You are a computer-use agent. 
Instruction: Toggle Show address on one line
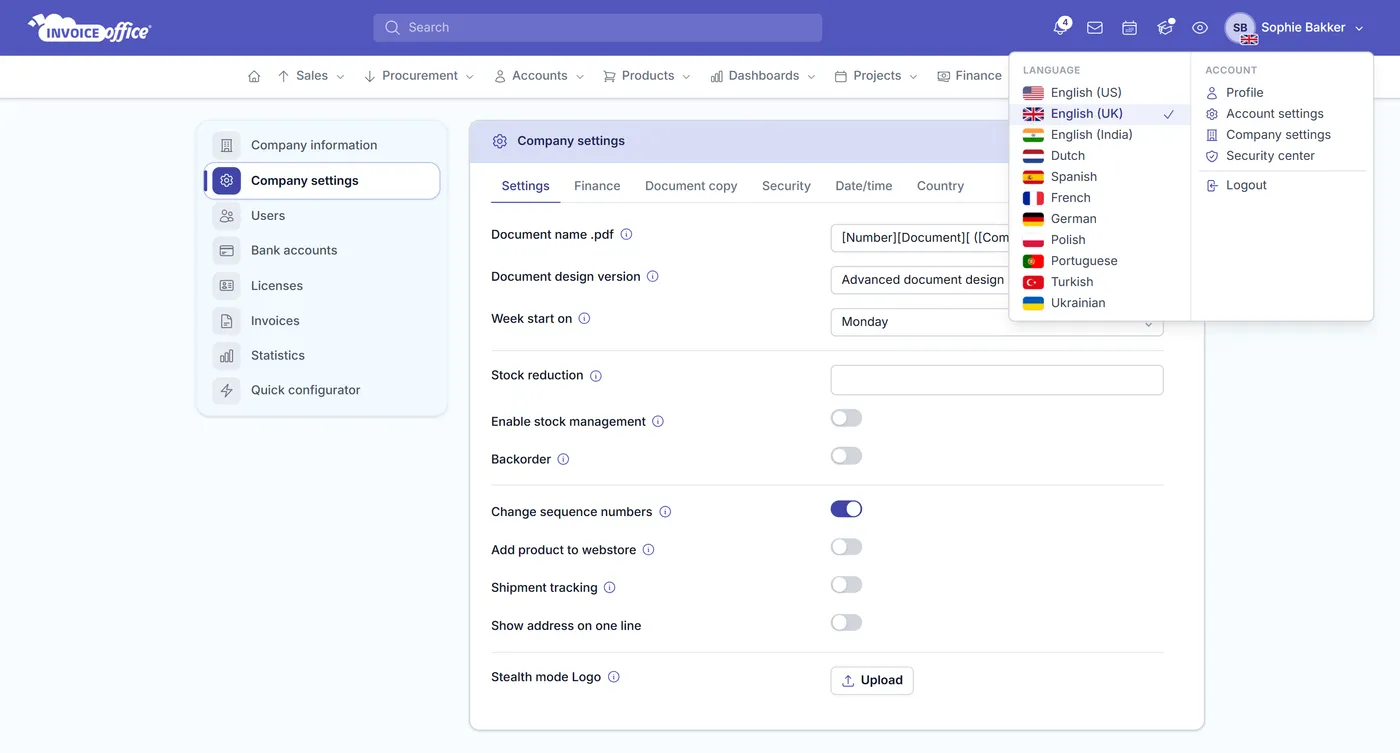[x=846, y=623]
